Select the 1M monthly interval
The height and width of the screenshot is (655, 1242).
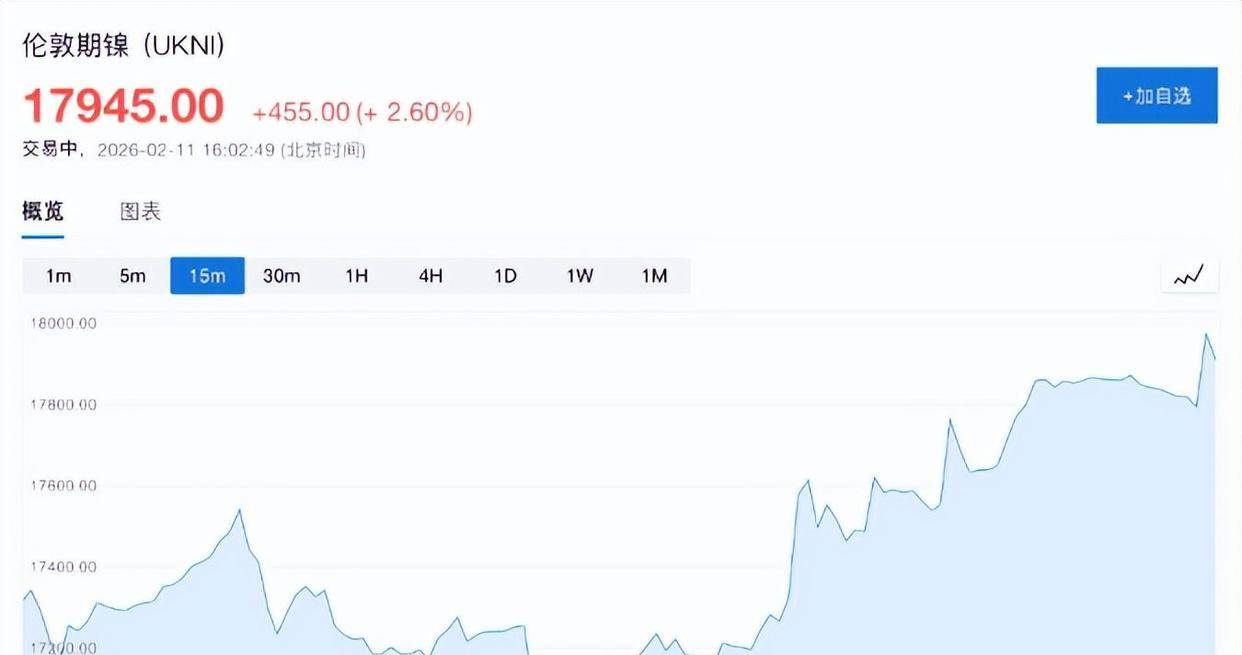click(x=654, y=276)
